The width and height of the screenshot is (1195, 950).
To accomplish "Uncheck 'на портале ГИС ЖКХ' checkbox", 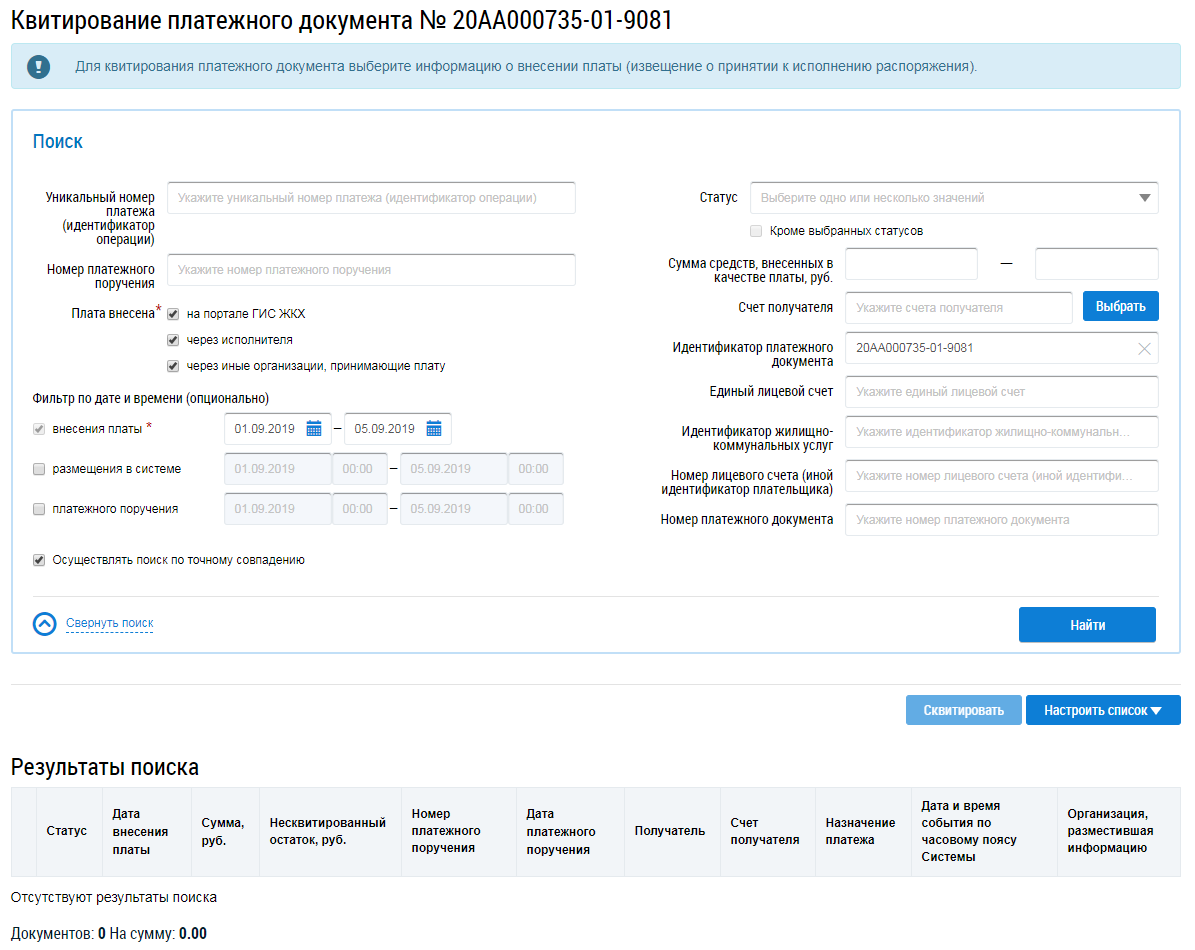I will pos(173,314).
